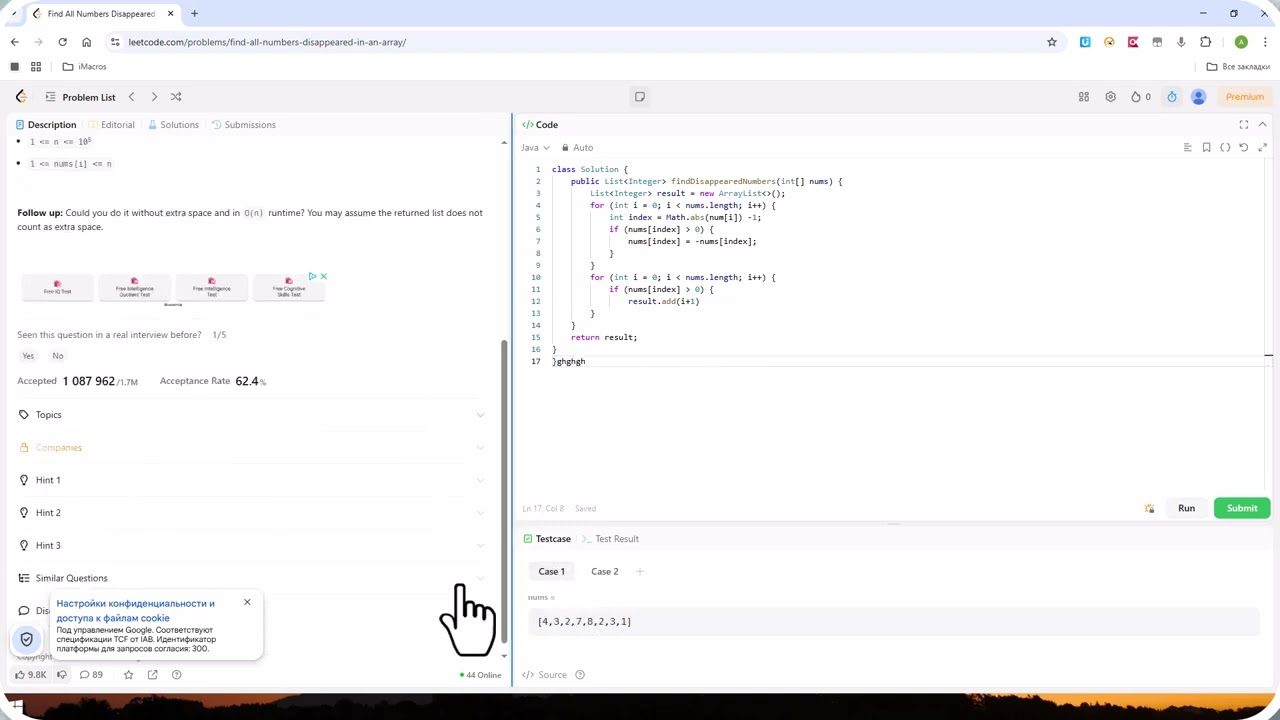Open the Chrome profile avatar A
This screenshot has height=720, width=1280.
pos(1241,42)
